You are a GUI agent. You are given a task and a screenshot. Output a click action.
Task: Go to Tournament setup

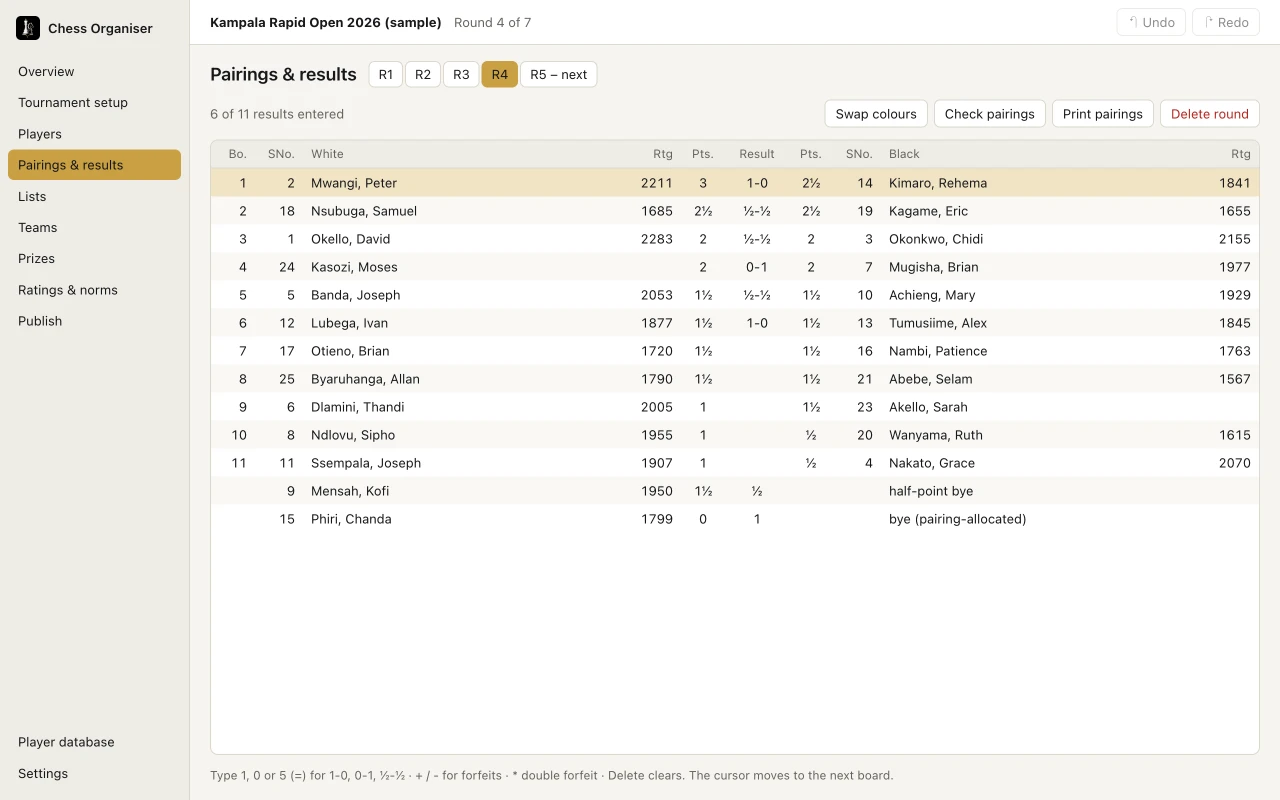pos(94,103)
